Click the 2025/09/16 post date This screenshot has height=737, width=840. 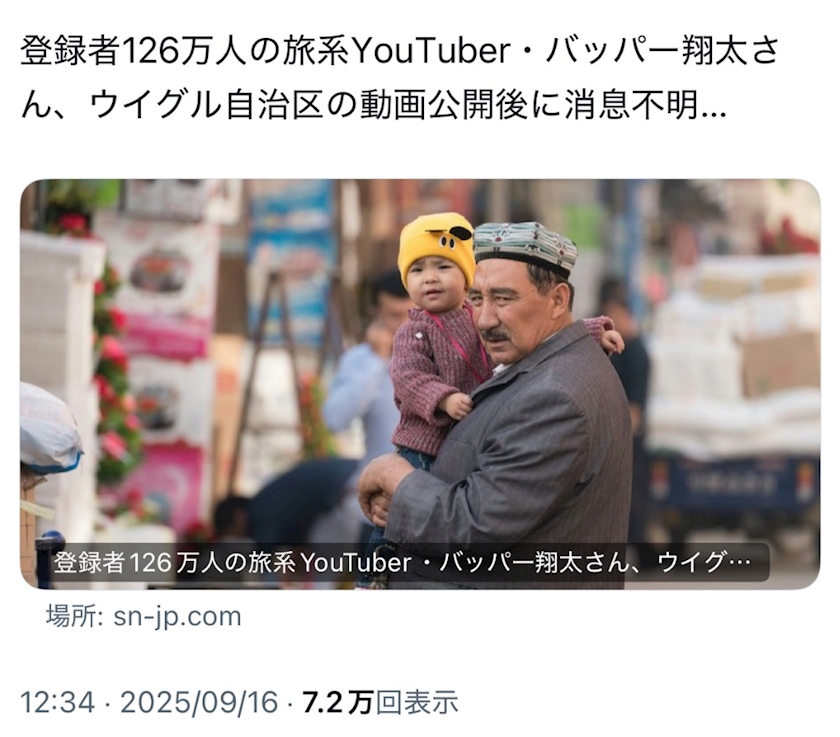click(x=199, y=702)
